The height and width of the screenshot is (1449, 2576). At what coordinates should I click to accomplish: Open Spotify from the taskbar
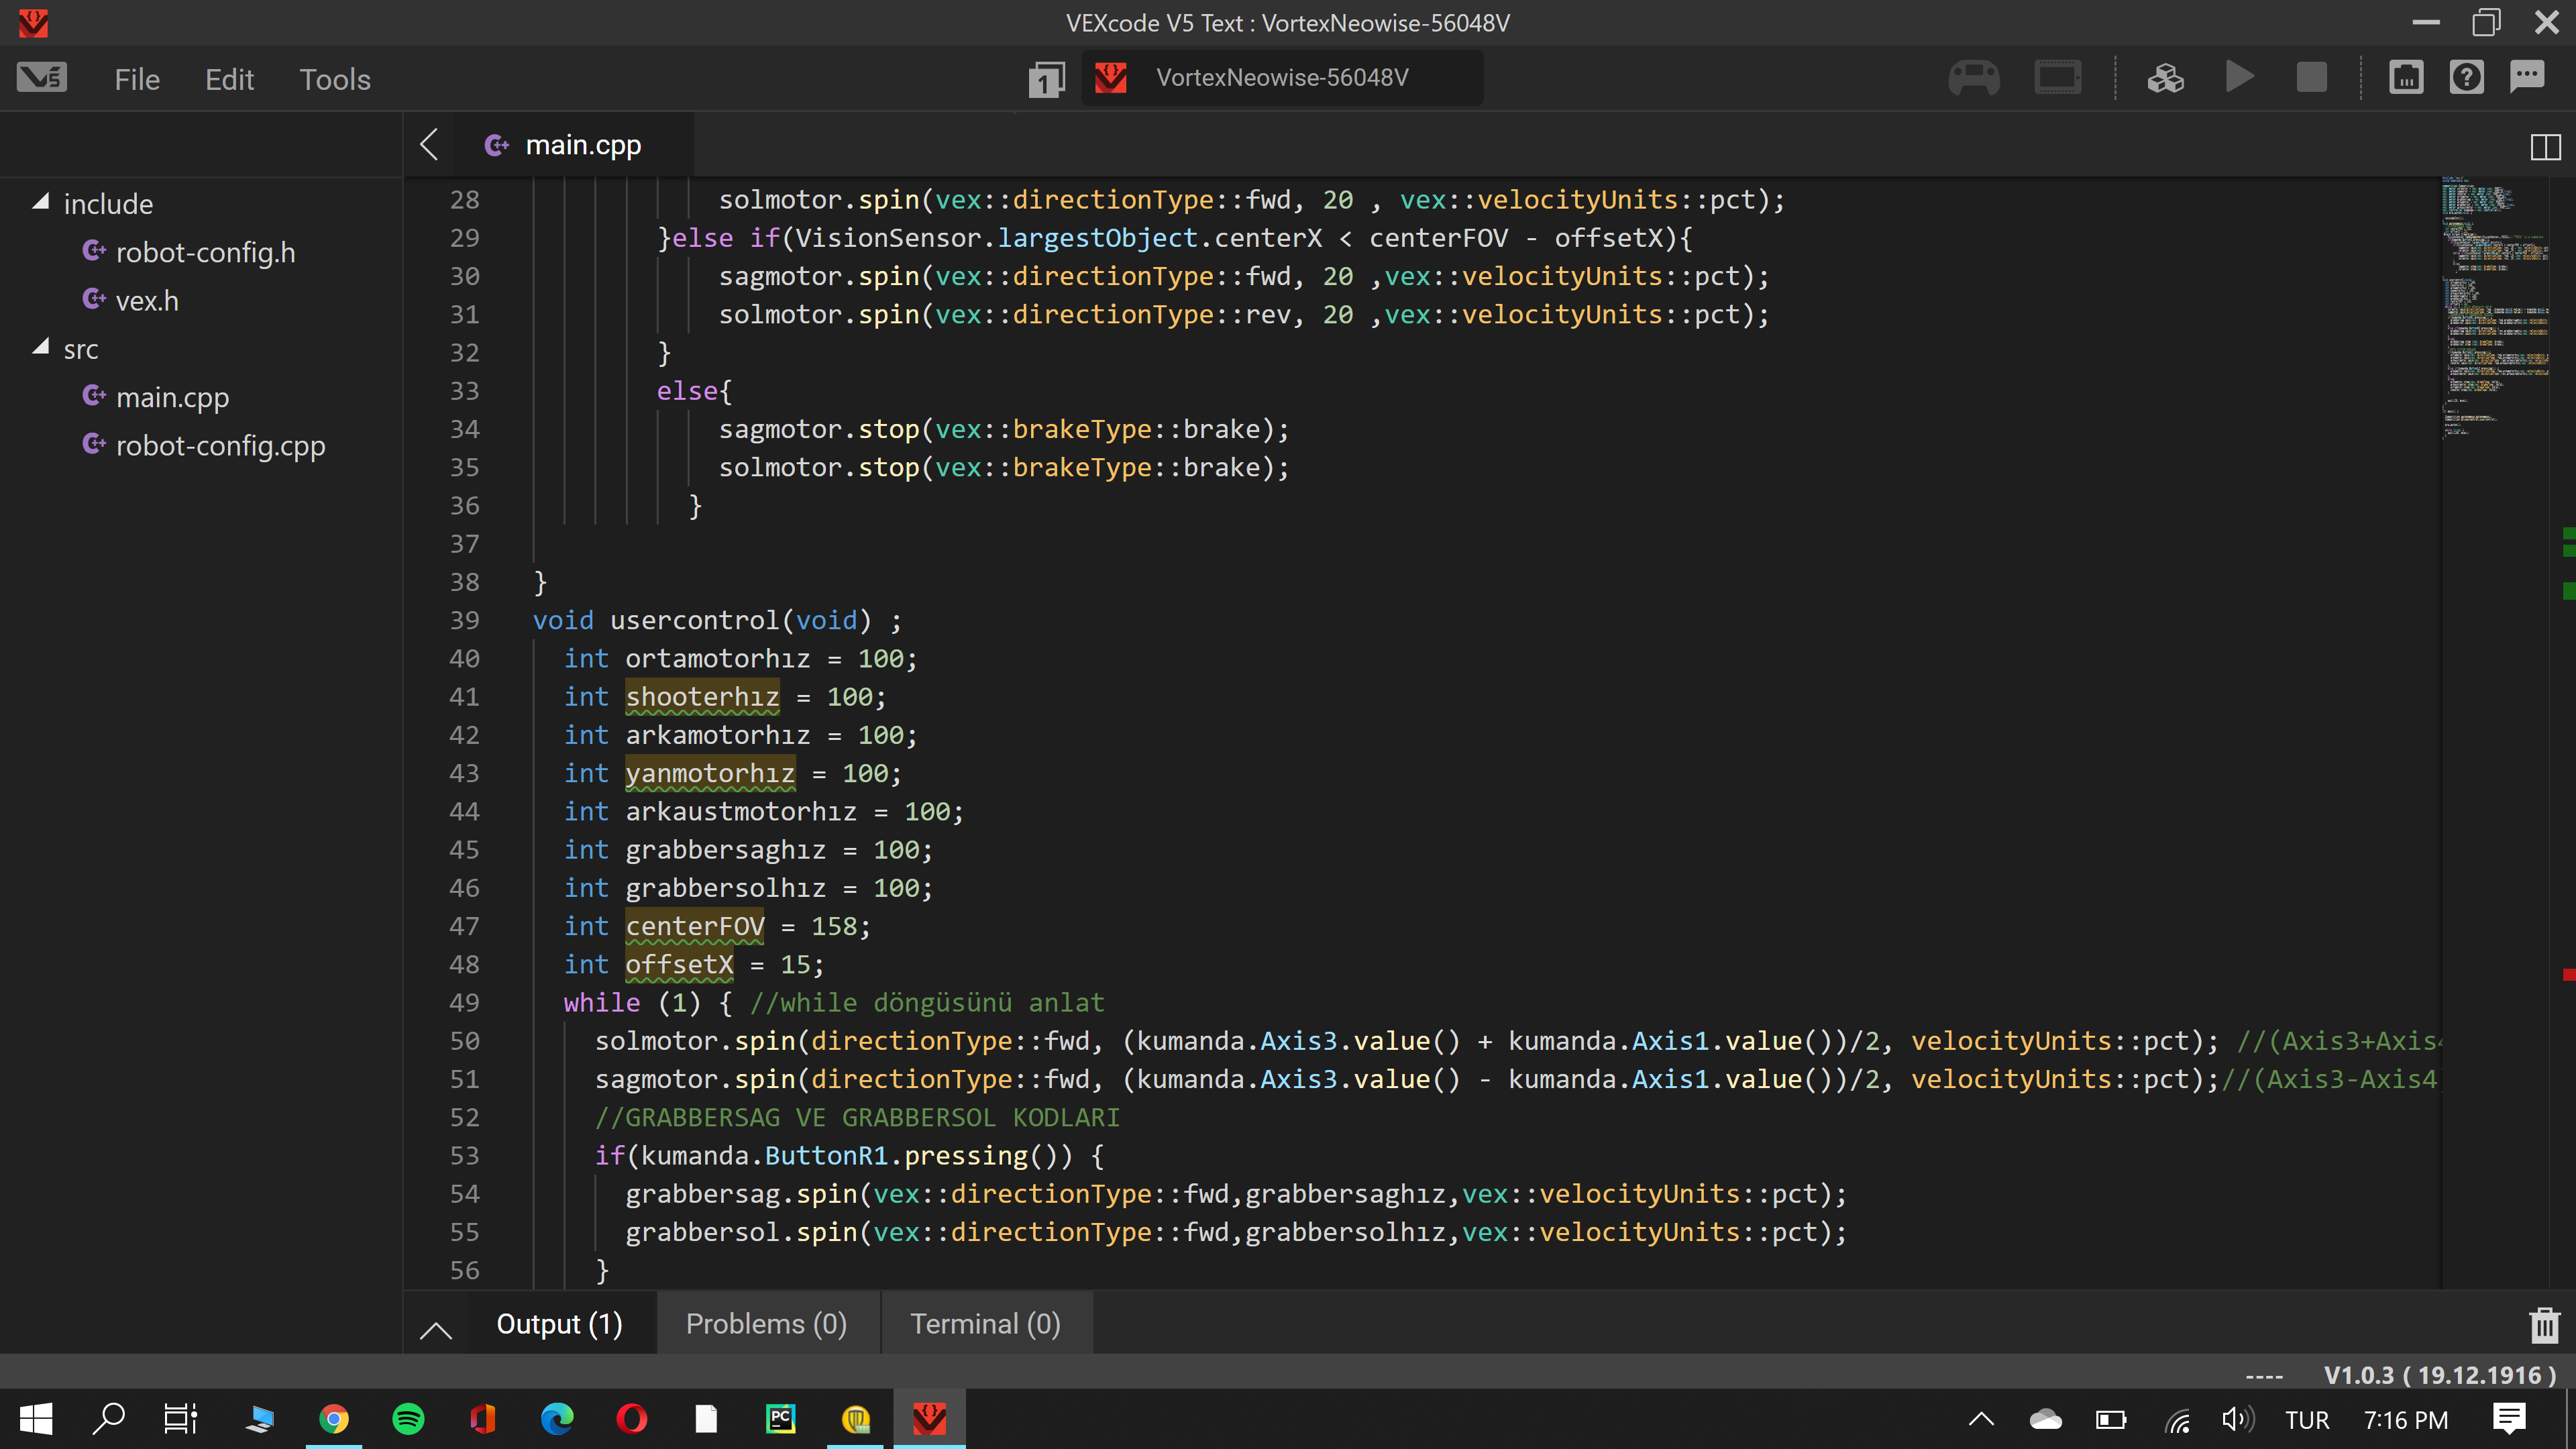[408, 1419]
